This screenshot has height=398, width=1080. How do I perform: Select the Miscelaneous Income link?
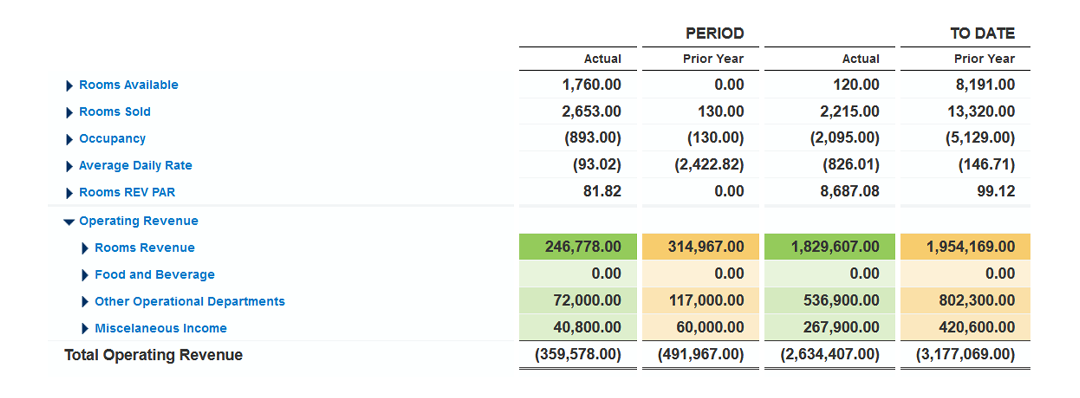161,328
